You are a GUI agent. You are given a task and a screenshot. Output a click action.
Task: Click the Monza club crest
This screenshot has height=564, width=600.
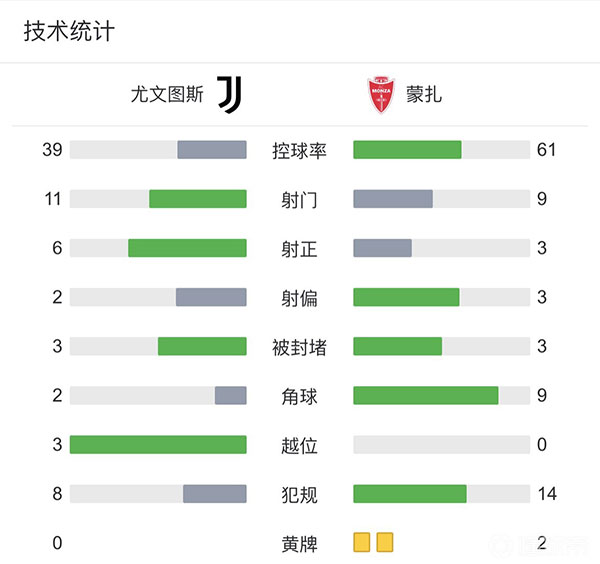pos(381,94)
